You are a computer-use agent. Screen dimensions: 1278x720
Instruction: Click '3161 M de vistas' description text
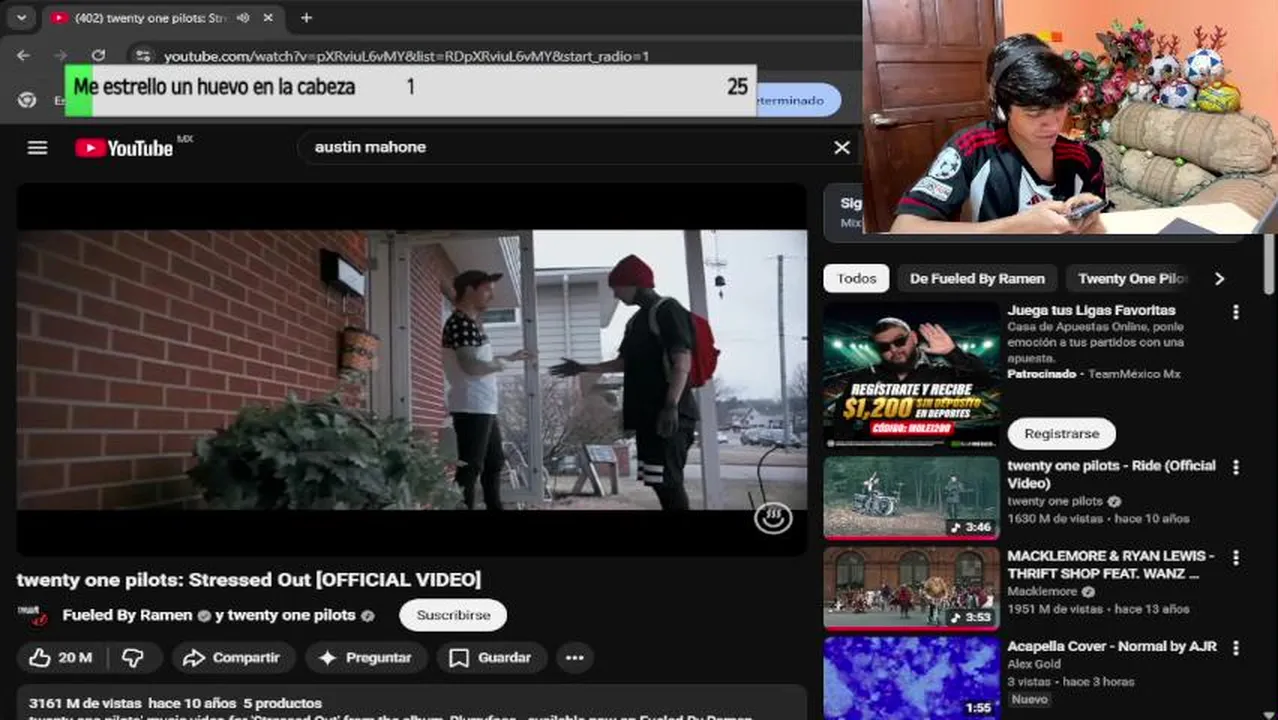(84, 703)
